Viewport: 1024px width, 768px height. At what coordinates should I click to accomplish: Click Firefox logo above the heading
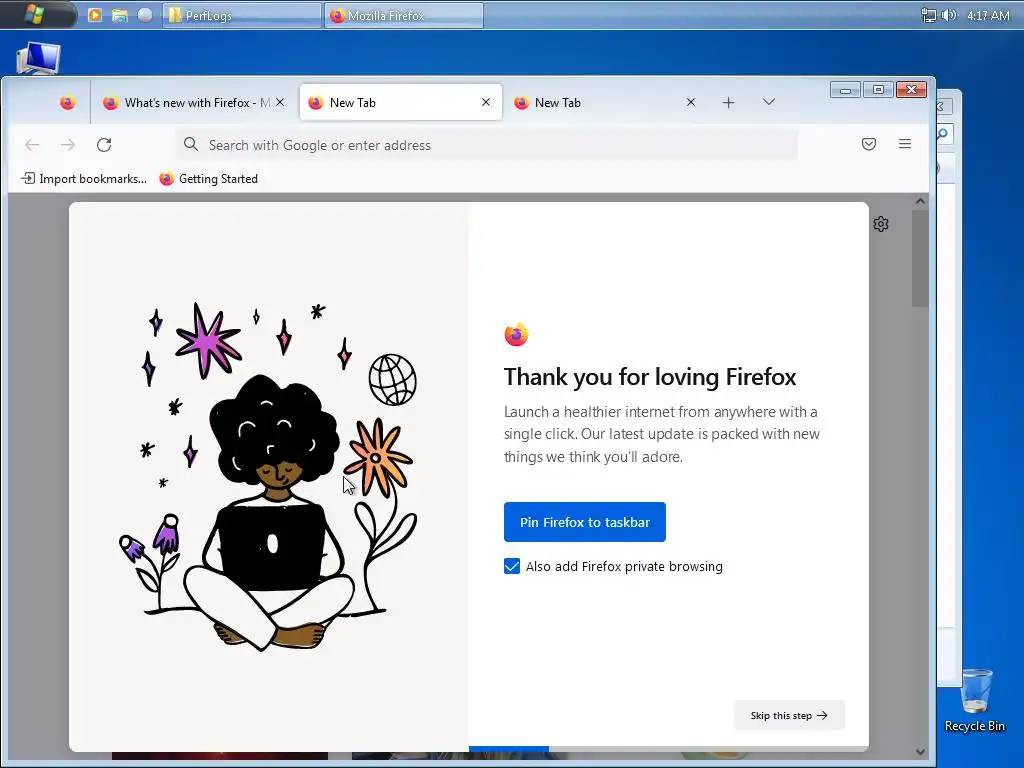pyautogui.click(x=516, y=334)
